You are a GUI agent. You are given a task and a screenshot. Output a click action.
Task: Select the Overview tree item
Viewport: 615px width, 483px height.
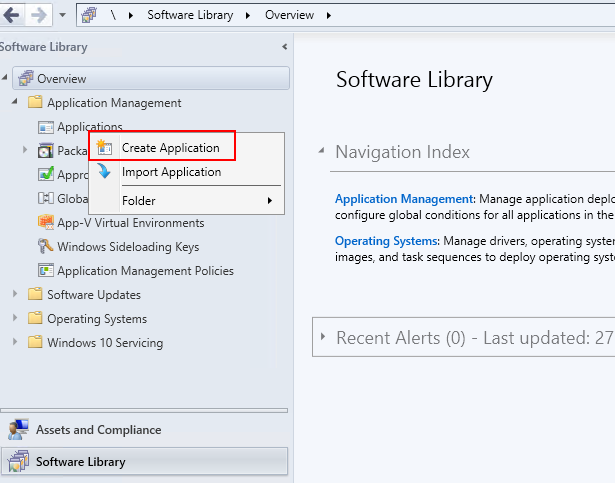click(x=151, y=78)
